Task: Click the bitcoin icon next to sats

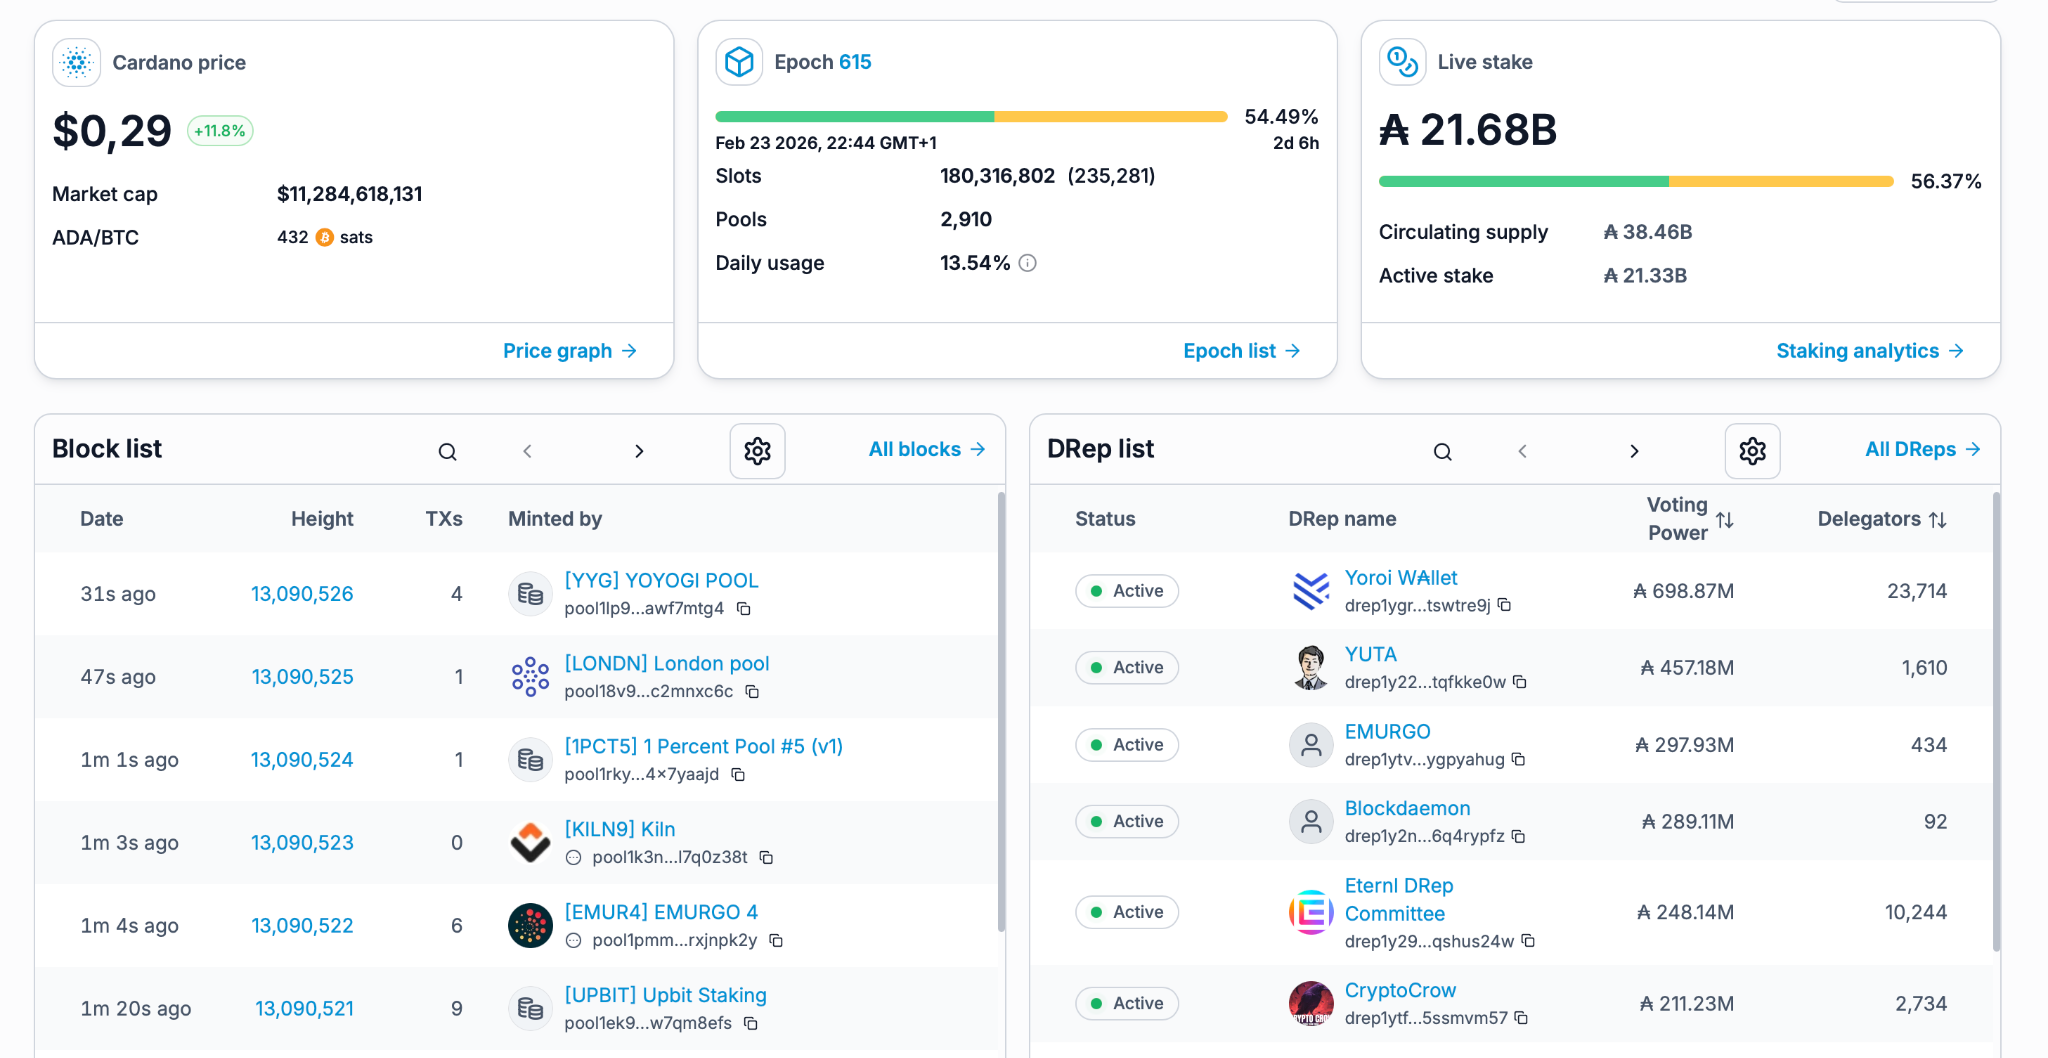Action: [324, 237]
